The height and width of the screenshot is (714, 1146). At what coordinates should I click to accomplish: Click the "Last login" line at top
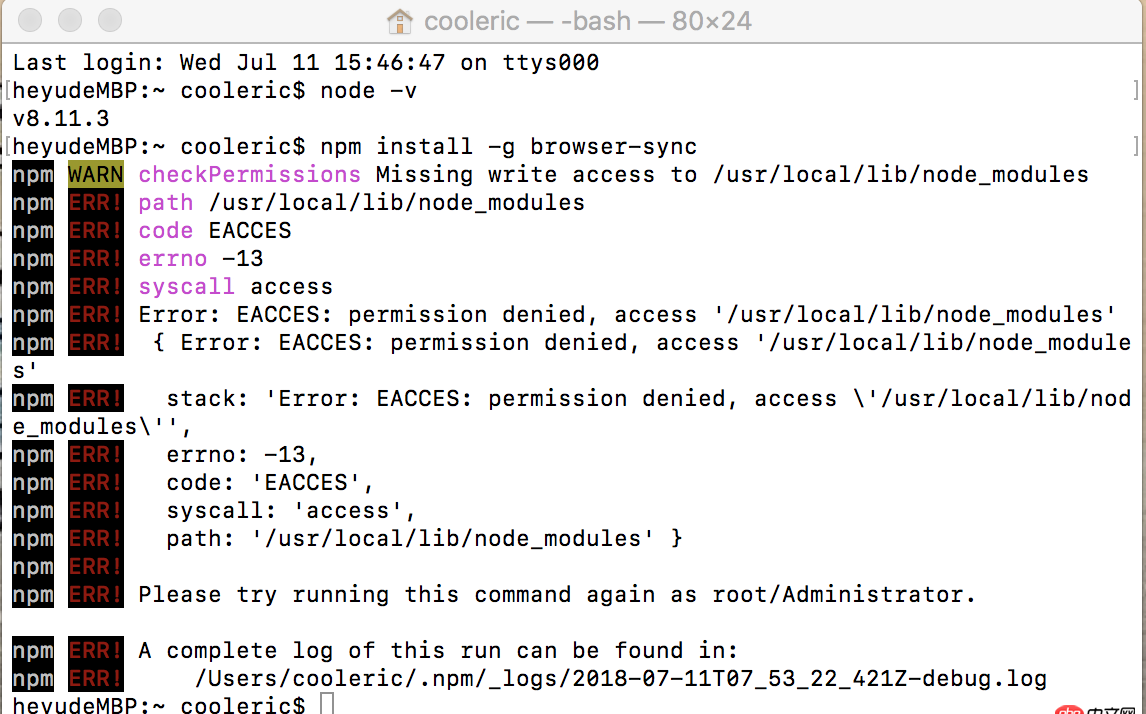(x=305, y=63)
